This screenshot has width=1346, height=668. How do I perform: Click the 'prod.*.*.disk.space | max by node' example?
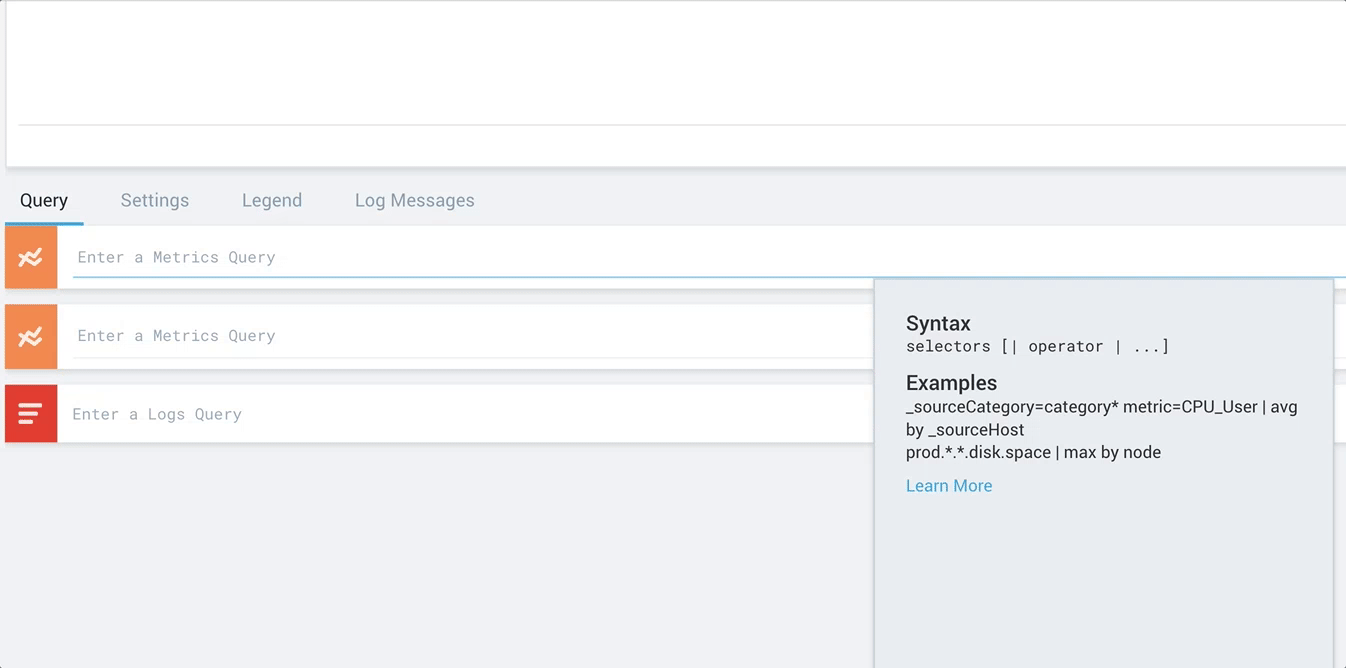[x=1033, y=452]
